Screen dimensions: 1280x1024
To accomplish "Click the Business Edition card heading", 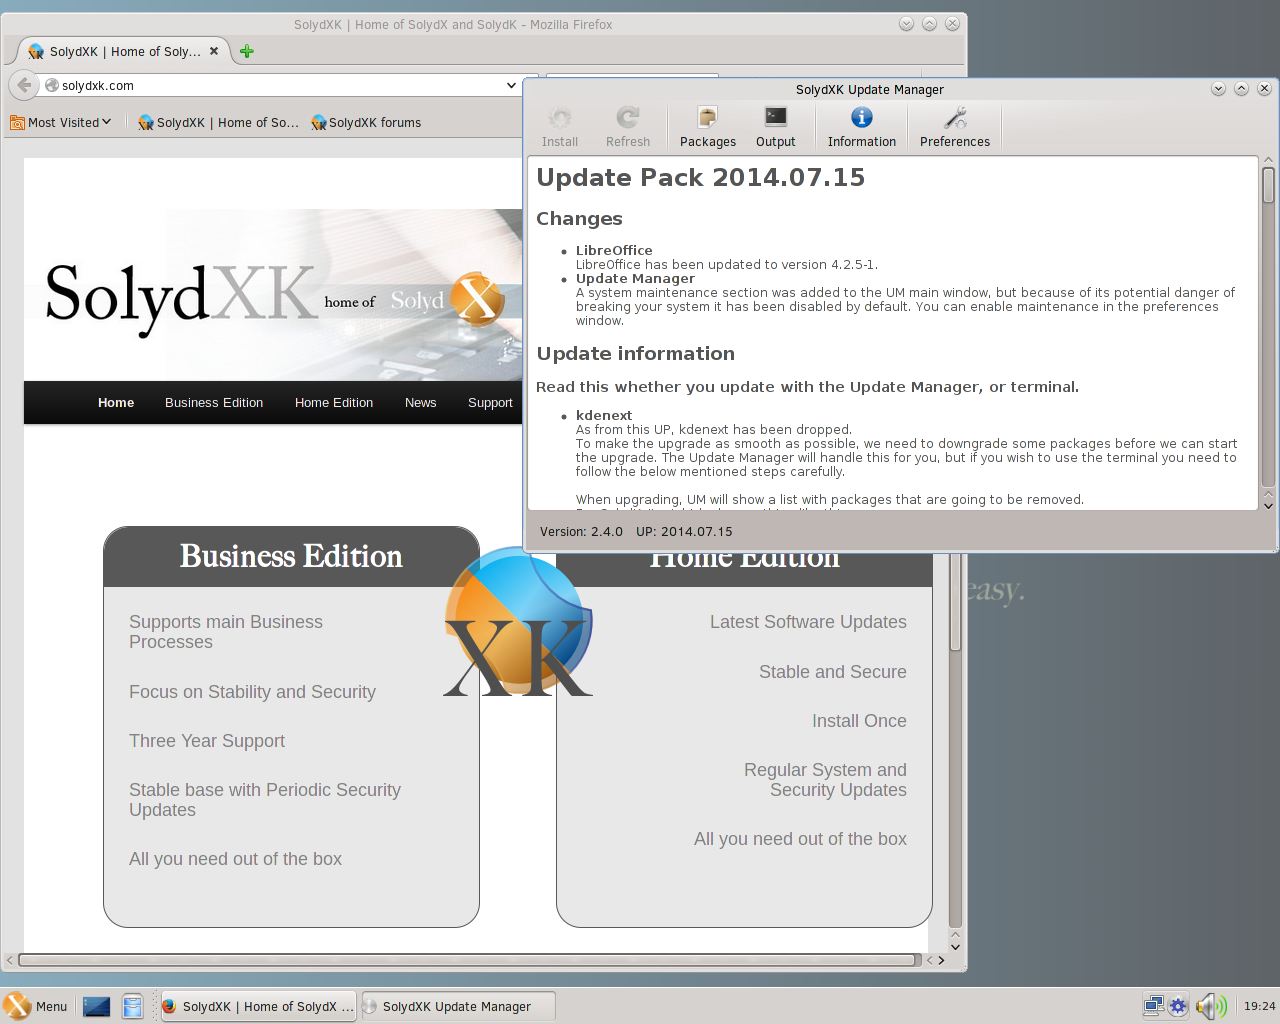I will click(291, 556).
